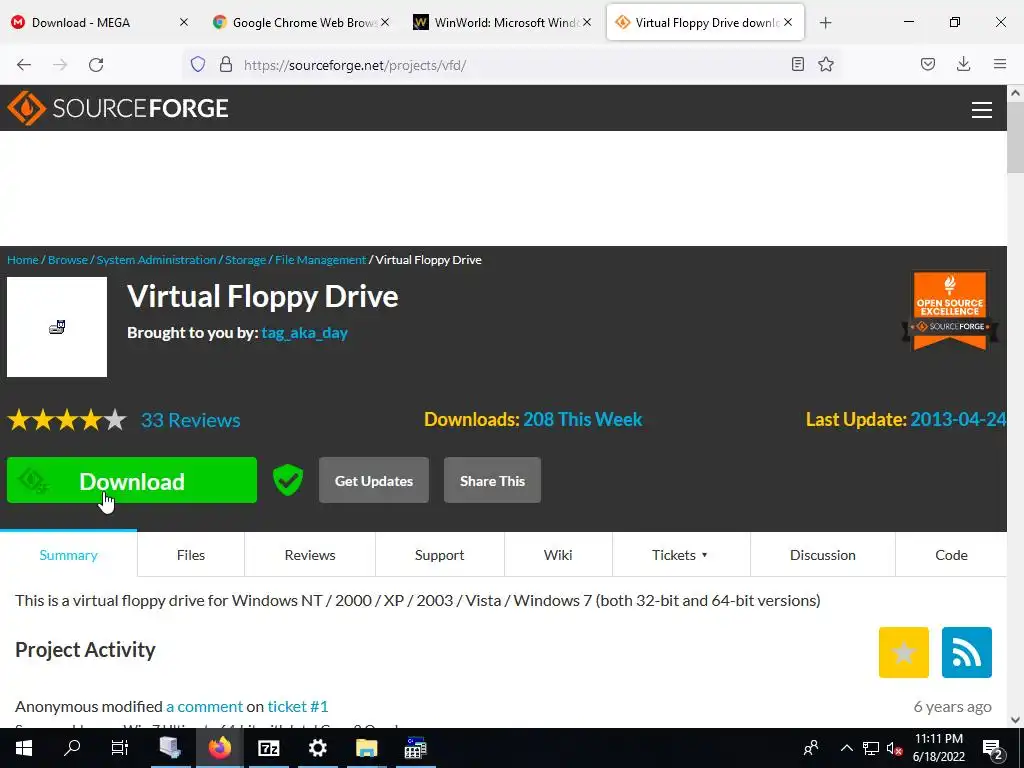
Task: Open the Reviews tab
Action: click(310, 554)
